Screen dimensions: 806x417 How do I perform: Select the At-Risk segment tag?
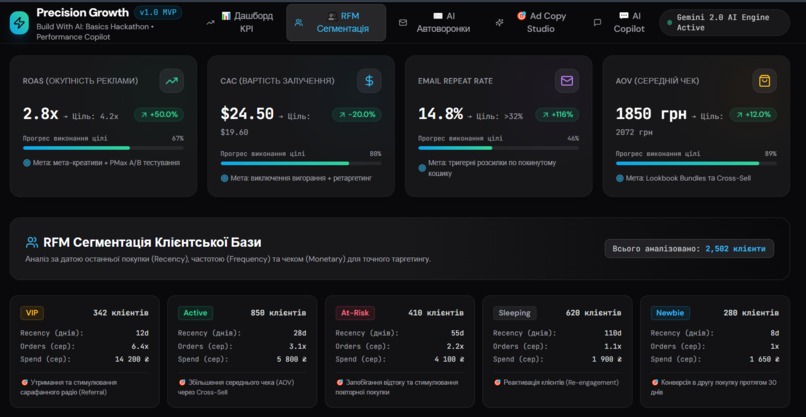pos(355,313)
